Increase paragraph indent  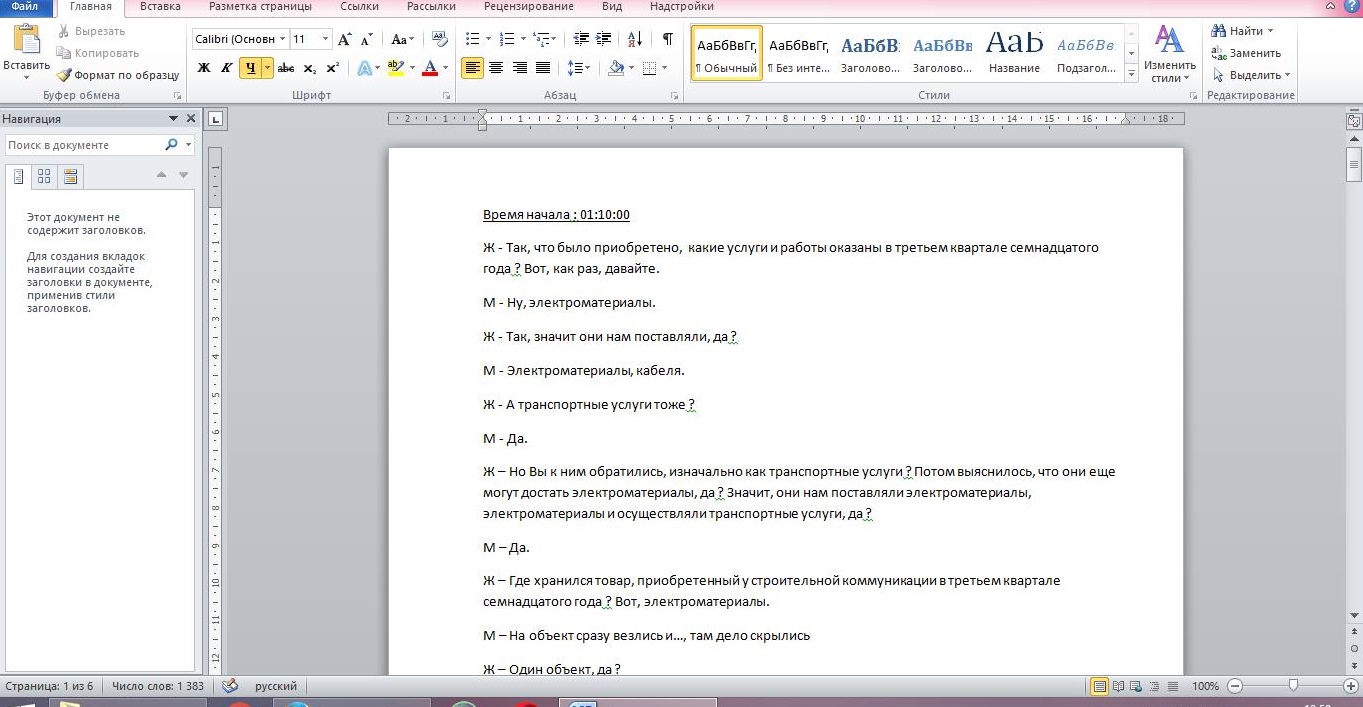[x=603, y=40]
